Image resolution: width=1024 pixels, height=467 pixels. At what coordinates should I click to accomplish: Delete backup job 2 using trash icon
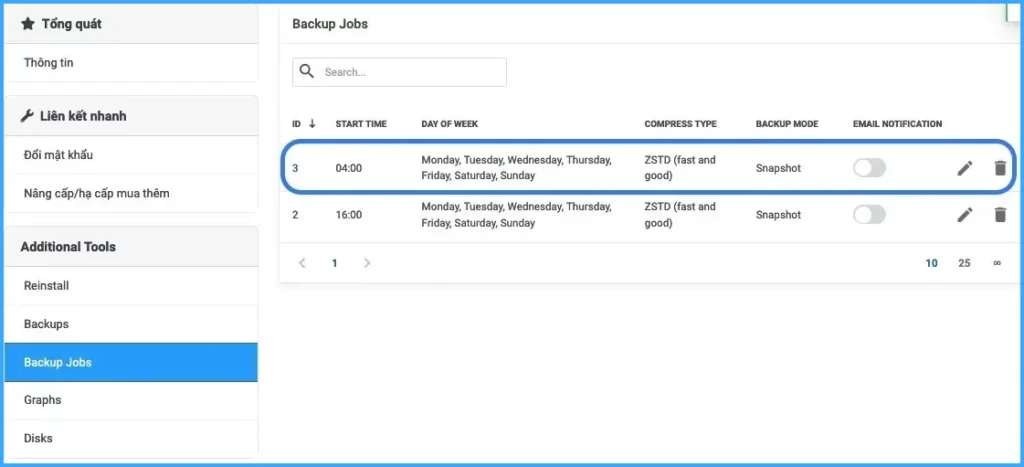pyautogui.click(x=1000, y=214)
